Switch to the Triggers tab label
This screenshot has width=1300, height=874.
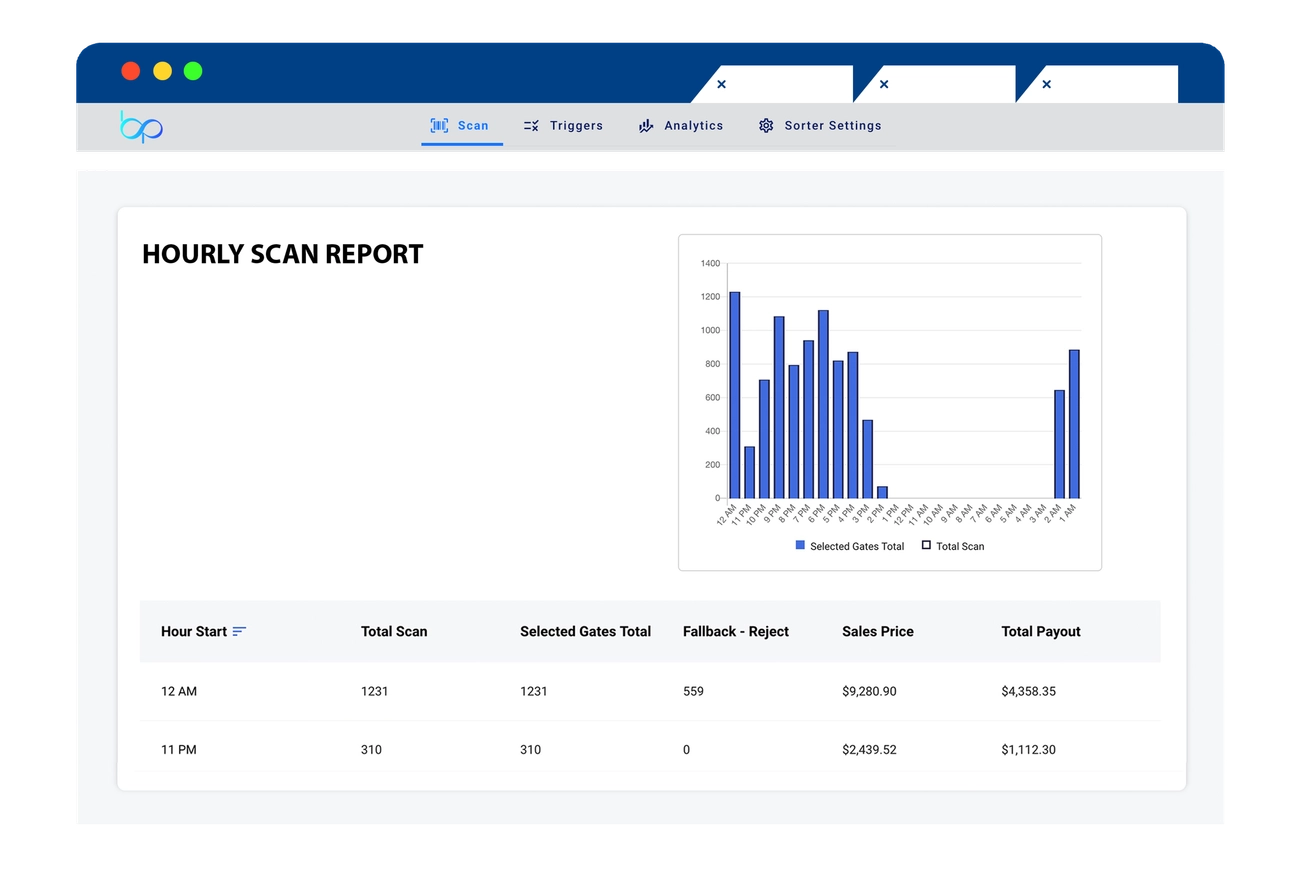pos(576,126)
